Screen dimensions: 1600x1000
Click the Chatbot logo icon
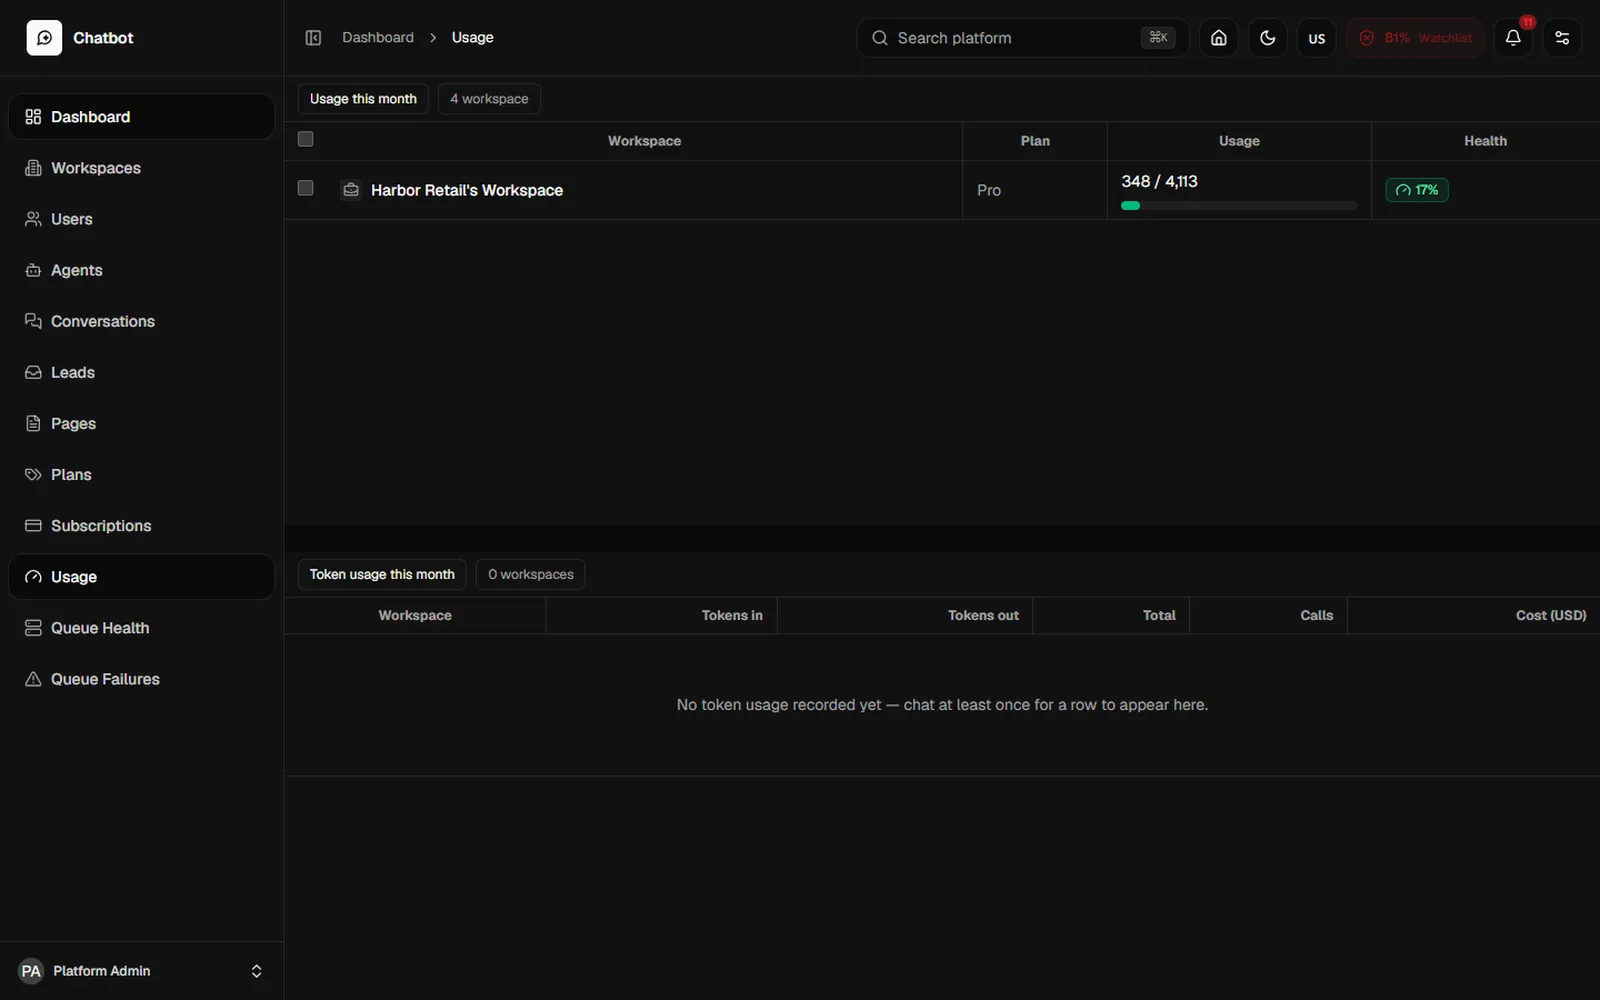tap(44, 38)
